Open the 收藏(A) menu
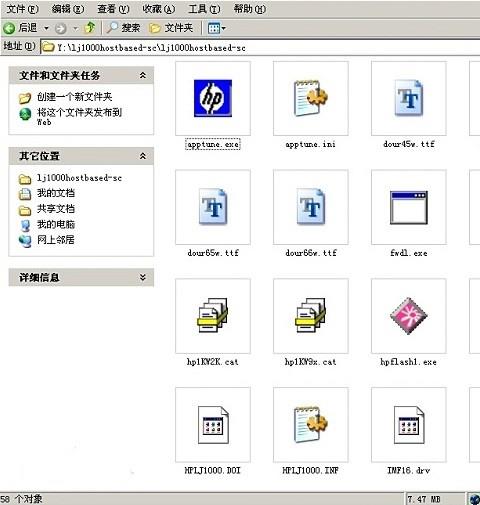This screenshot has width=480, height=505. [159, 9]
